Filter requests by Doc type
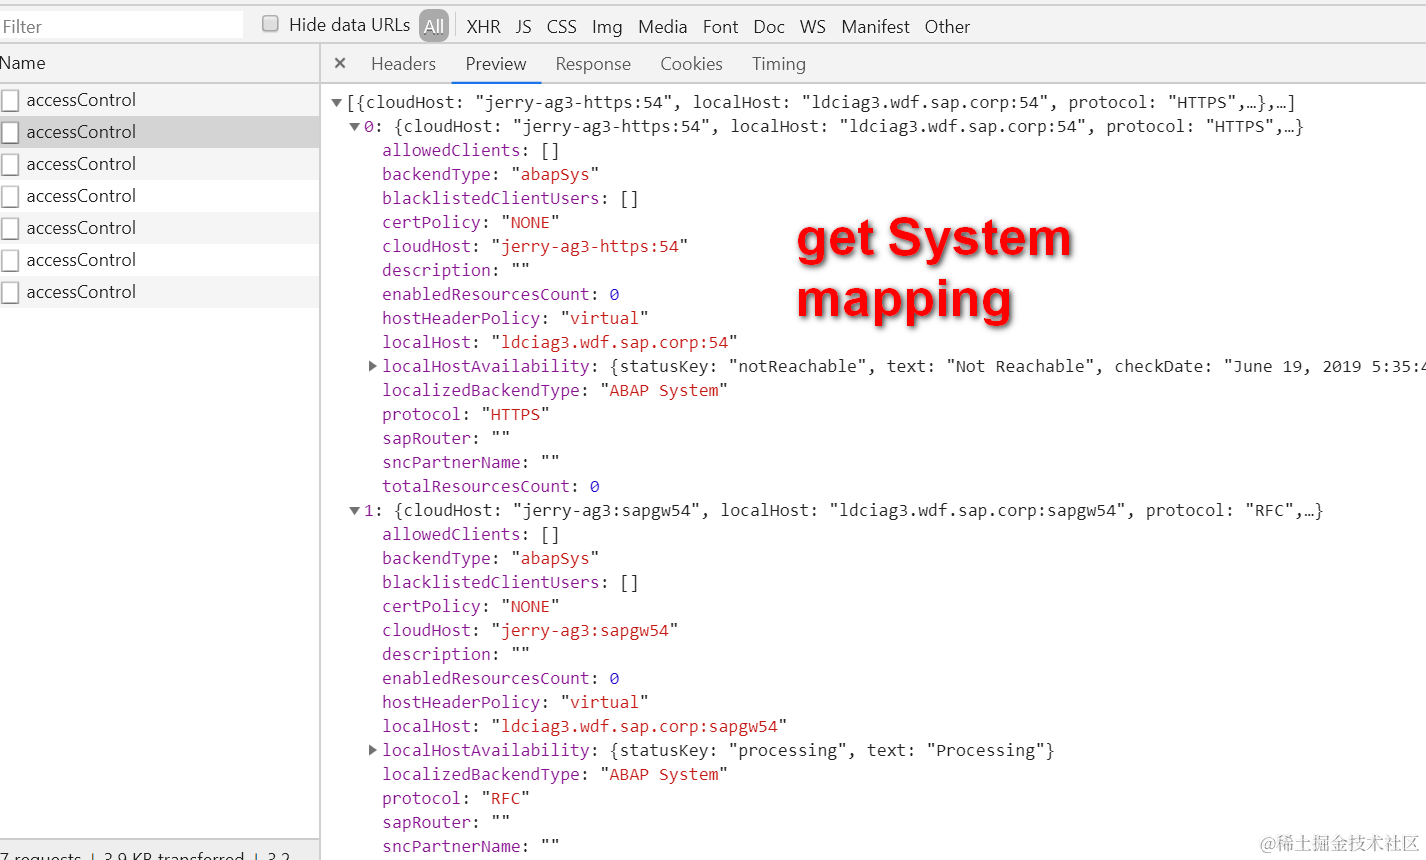Screen dimensions: 1426x860 pyautogui.click(x=769, y=27)
